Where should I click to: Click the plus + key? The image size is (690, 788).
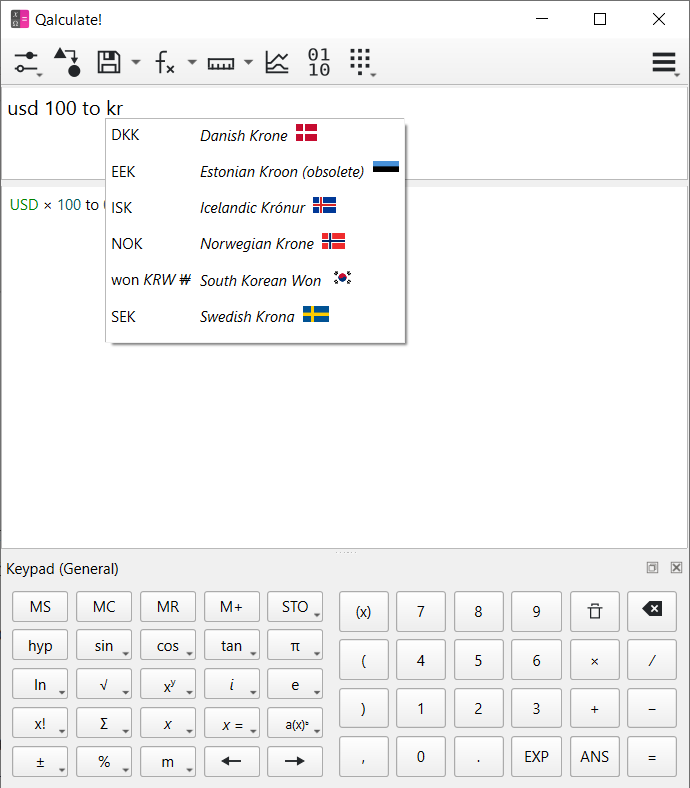[595, 709]
